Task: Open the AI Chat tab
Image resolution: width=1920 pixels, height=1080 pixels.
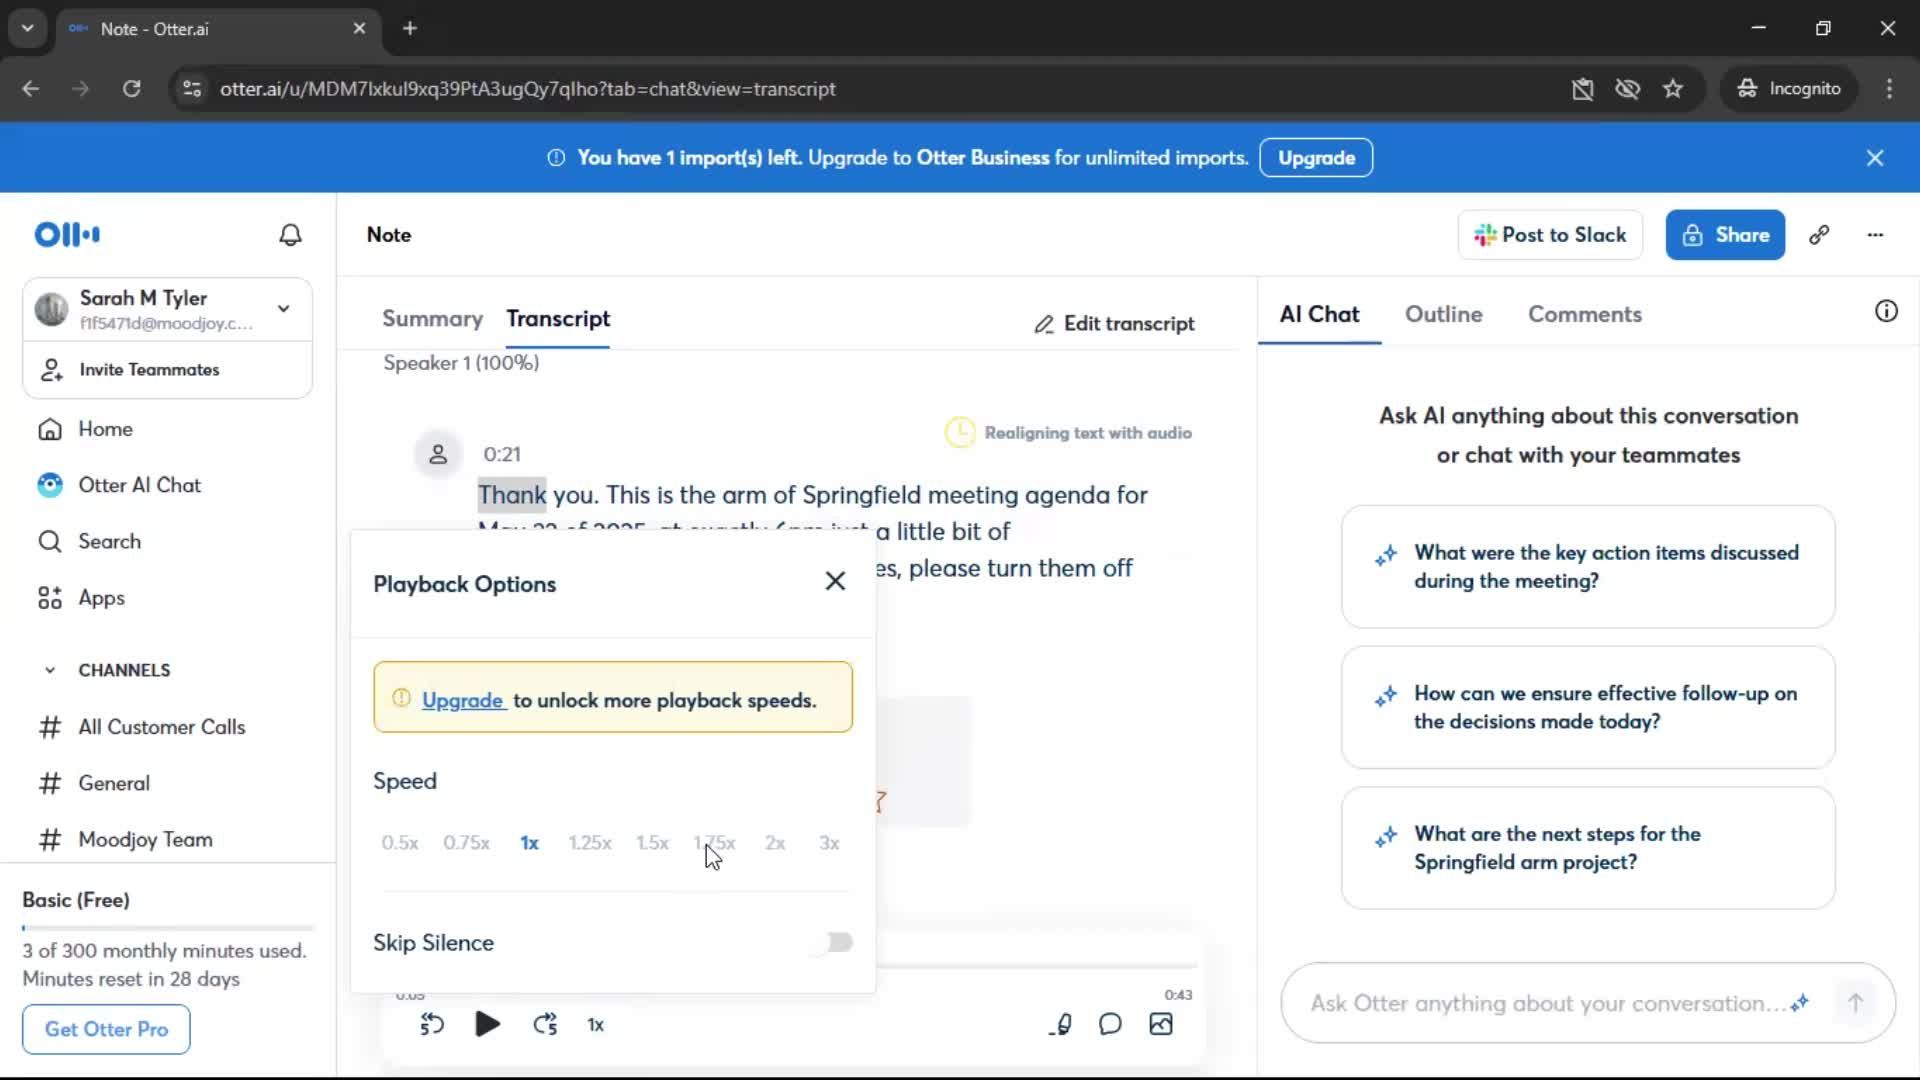Action: tap(1319, 314)
